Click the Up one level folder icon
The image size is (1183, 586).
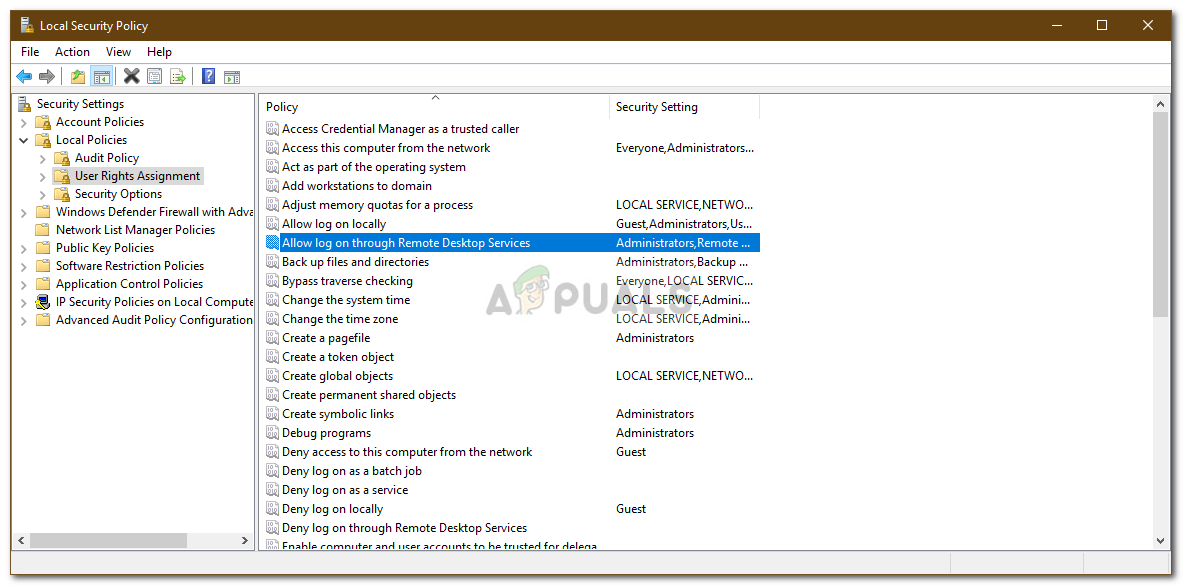78,76
